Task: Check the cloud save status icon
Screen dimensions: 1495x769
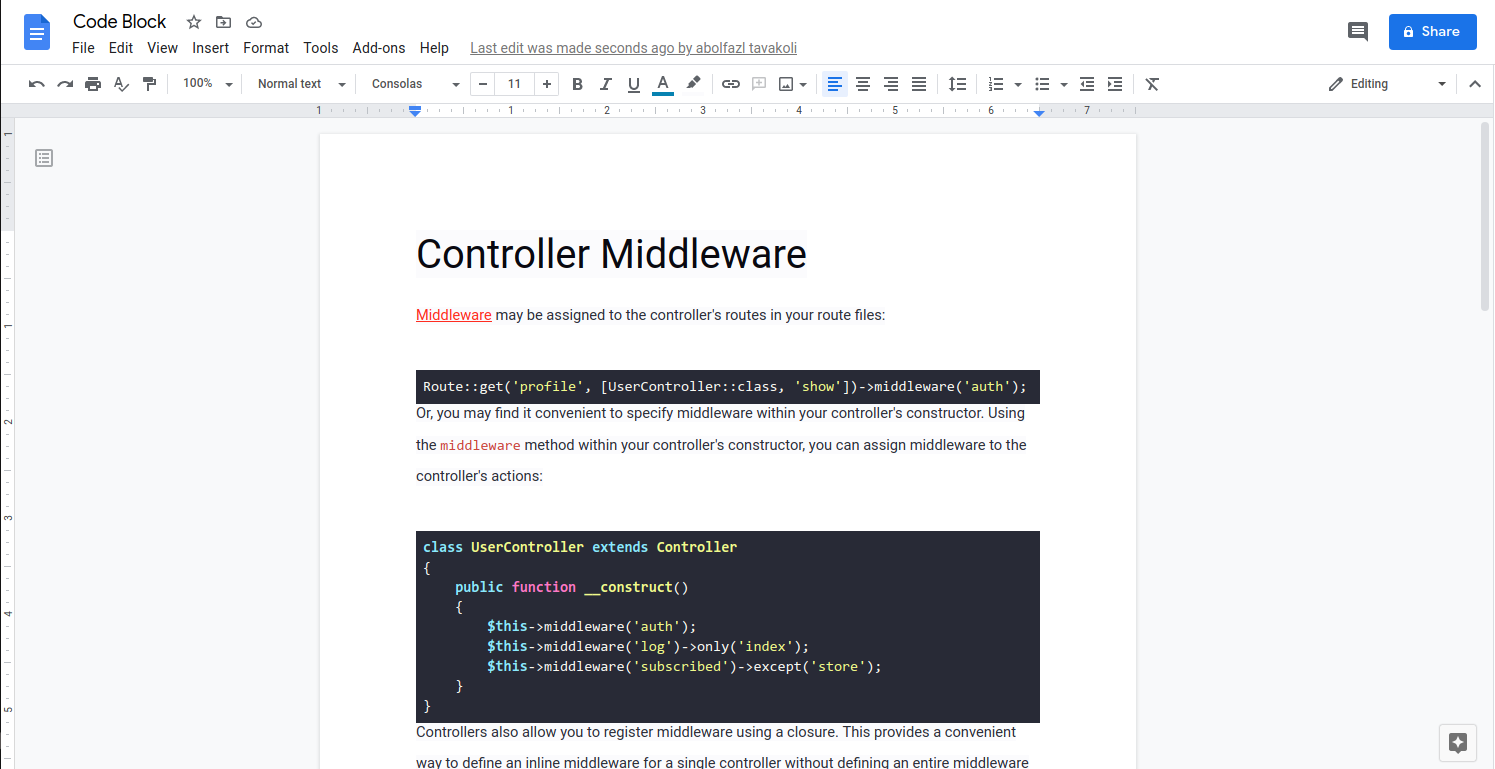Action: (x=254, y=22)
